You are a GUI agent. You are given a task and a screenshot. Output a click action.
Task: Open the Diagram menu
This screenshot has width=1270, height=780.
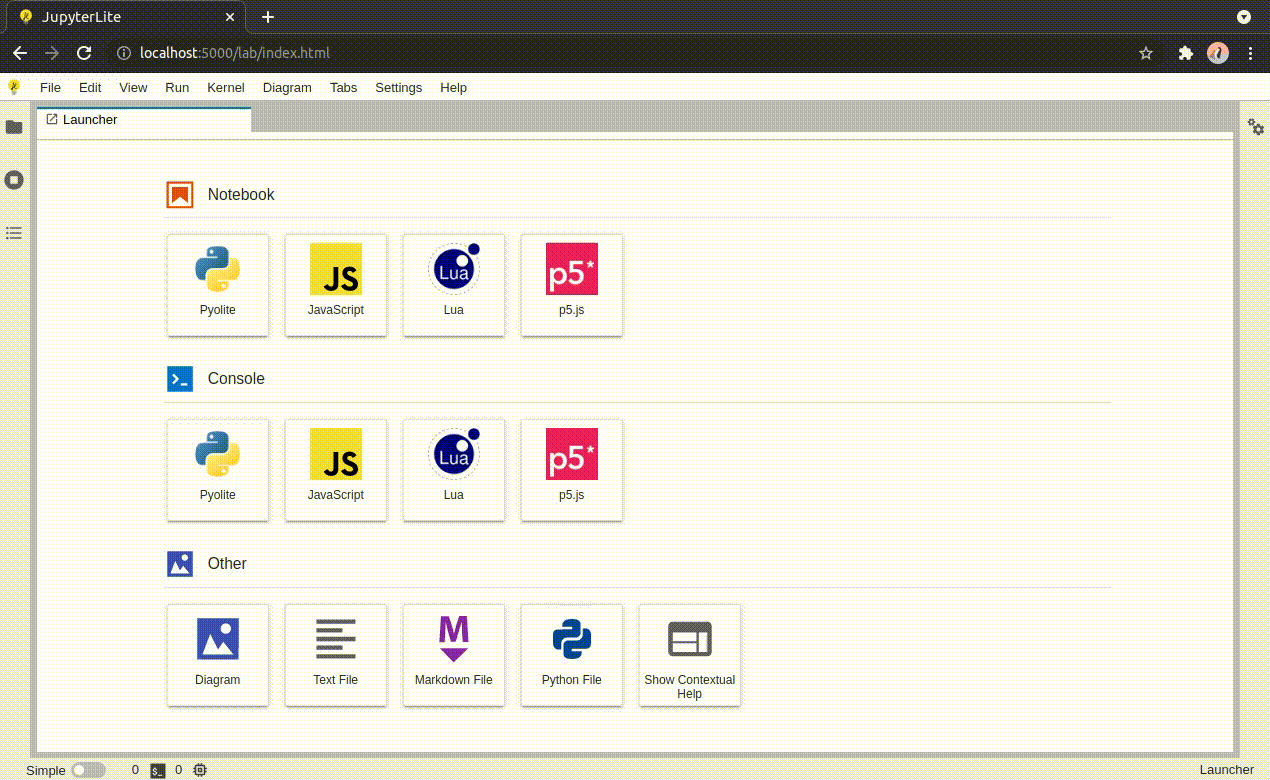point(287,88)
